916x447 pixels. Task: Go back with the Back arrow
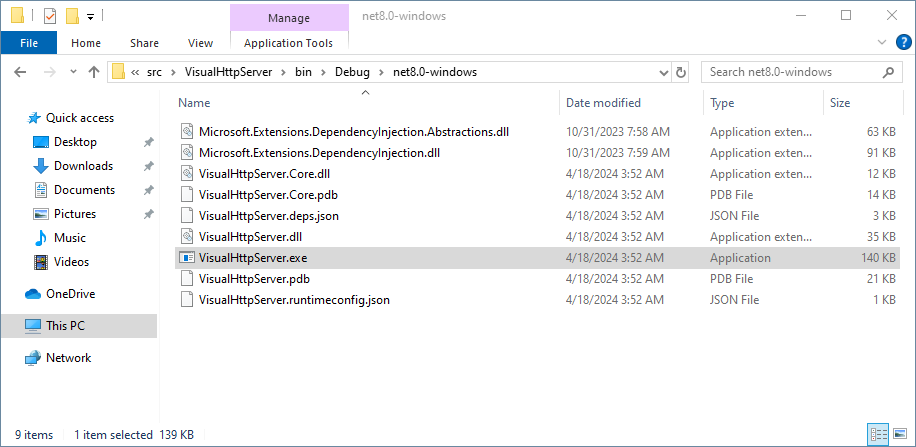(20, 72)
